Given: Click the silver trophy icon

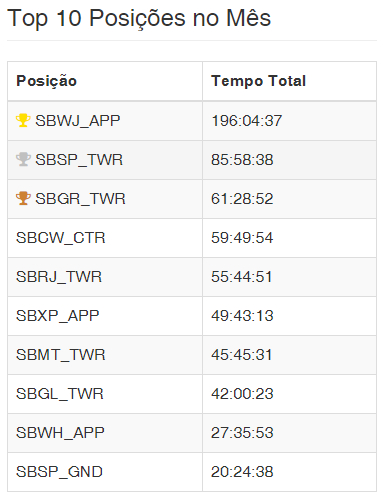Looking at the screenshot, I should pos(23,159).
